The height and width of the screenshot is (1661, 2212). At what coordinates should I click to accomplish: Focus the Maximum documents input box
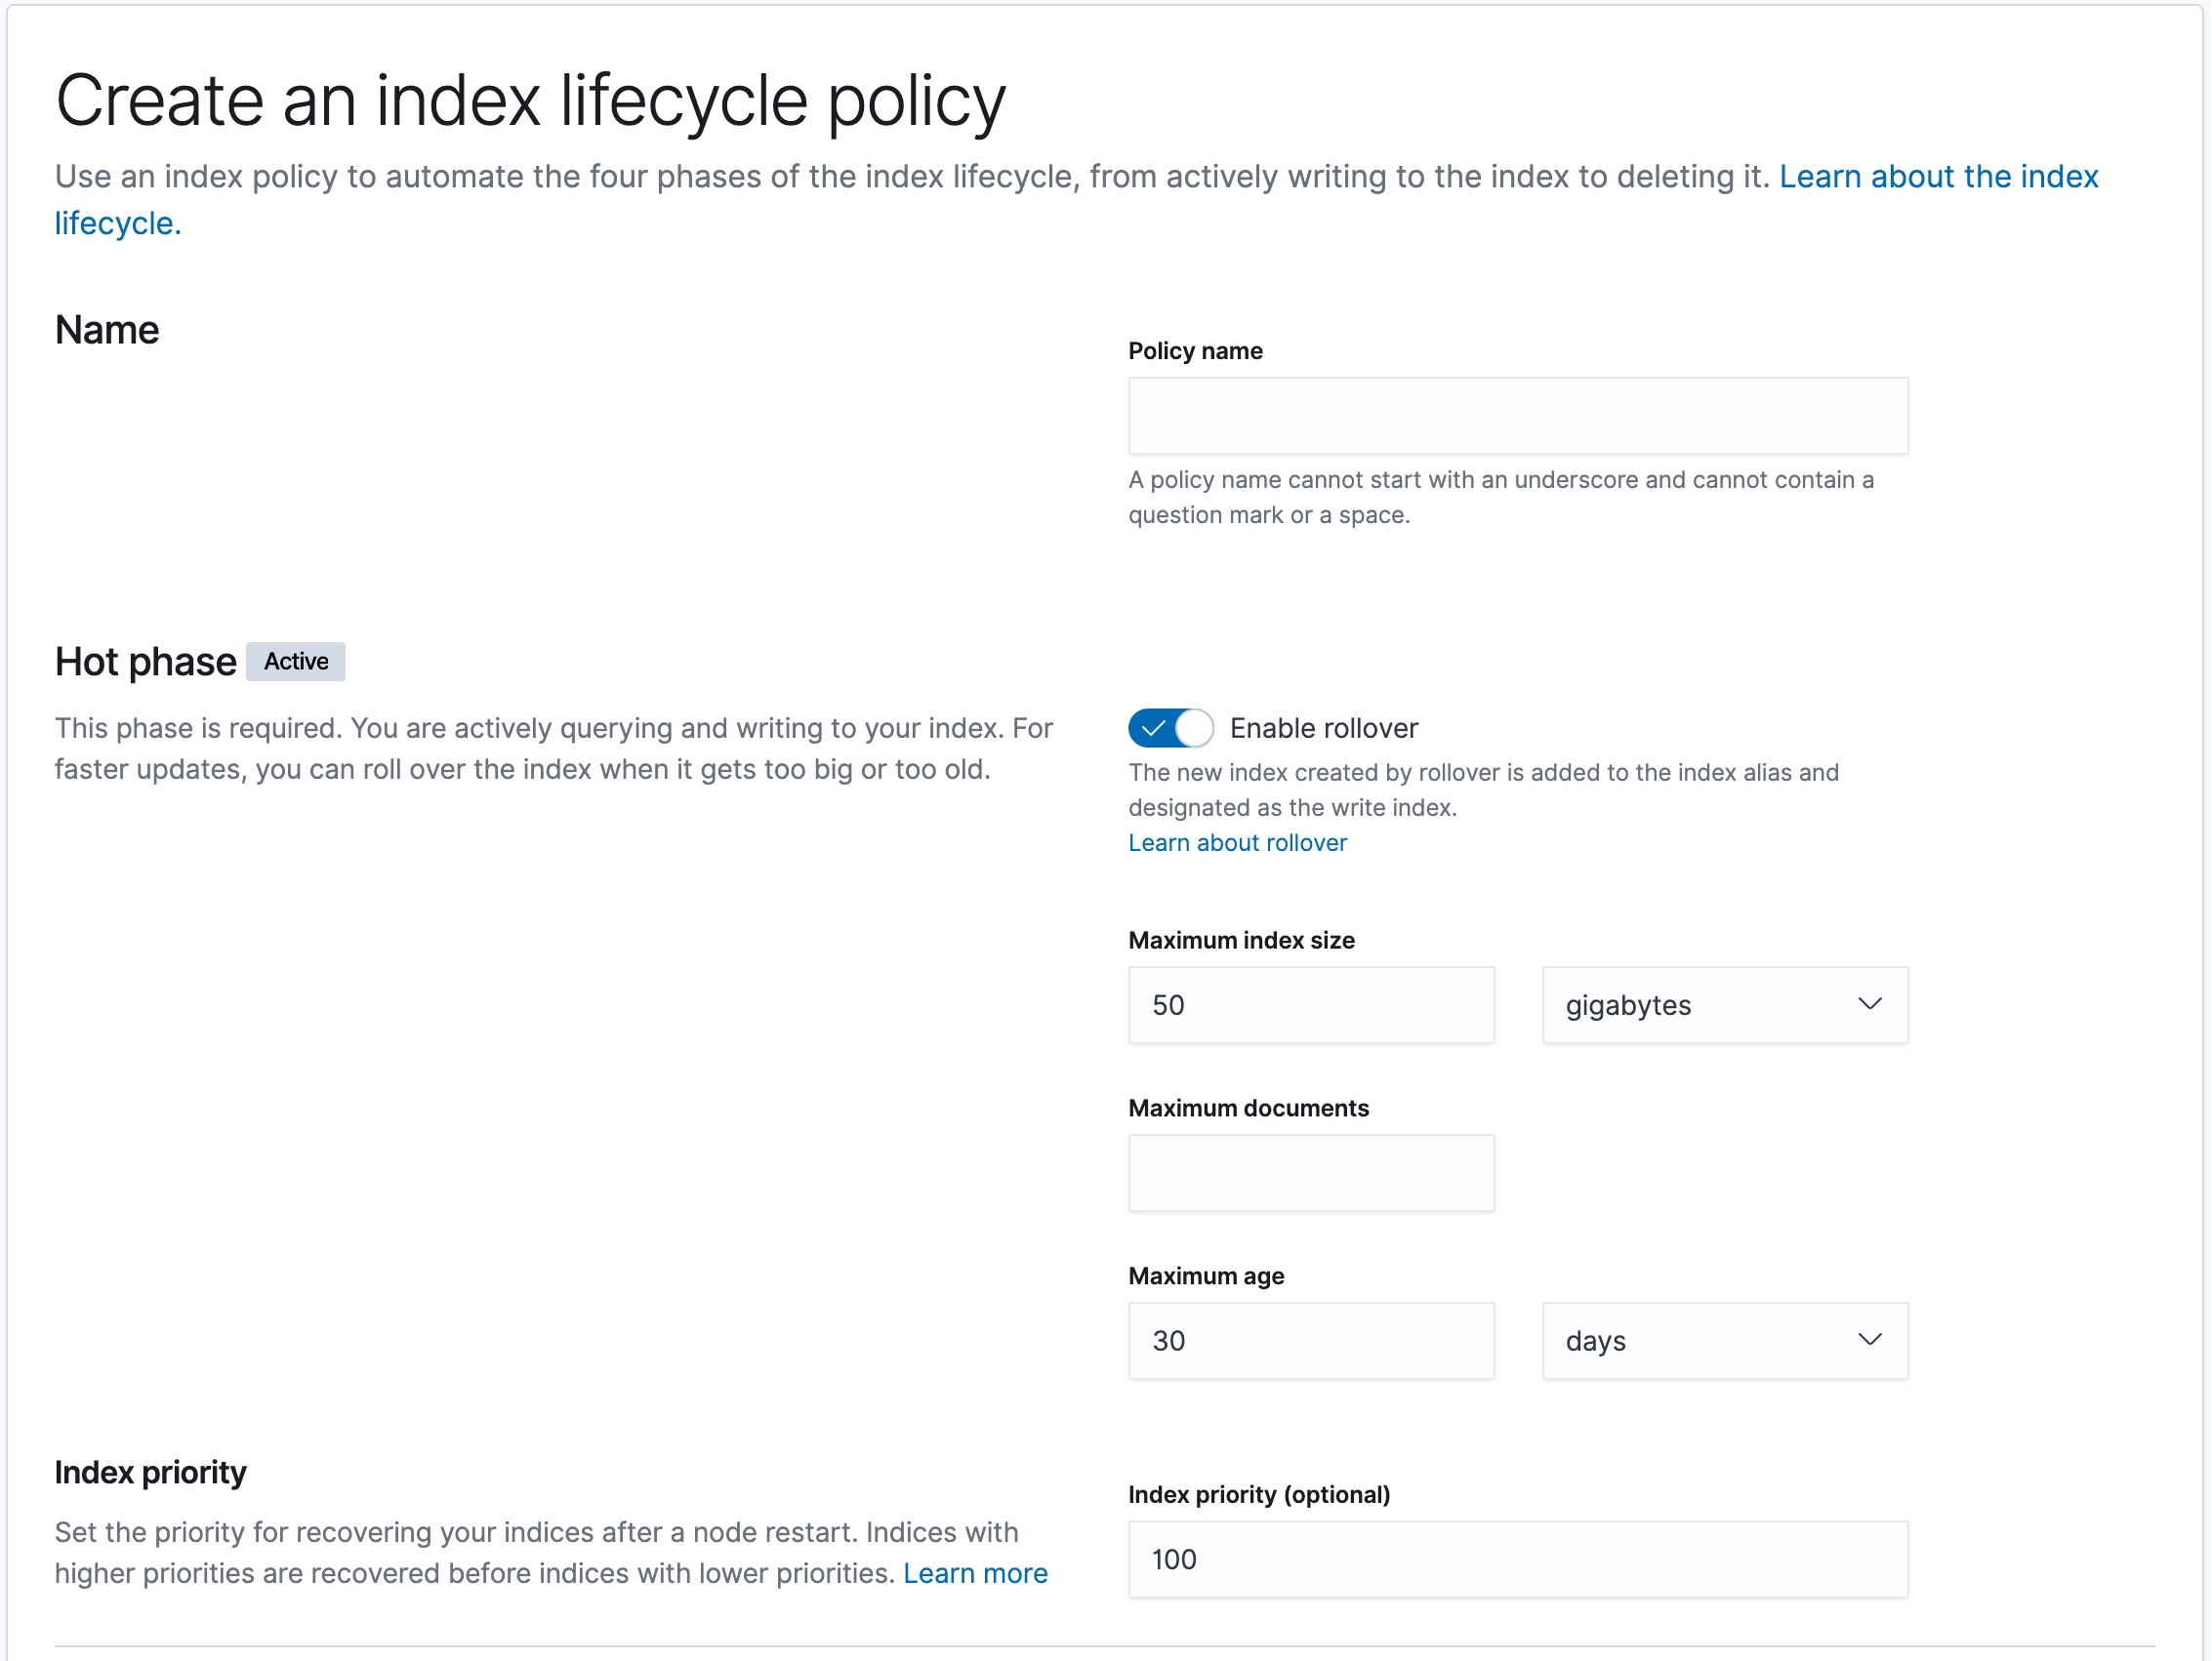[x=1310, y=1173]
